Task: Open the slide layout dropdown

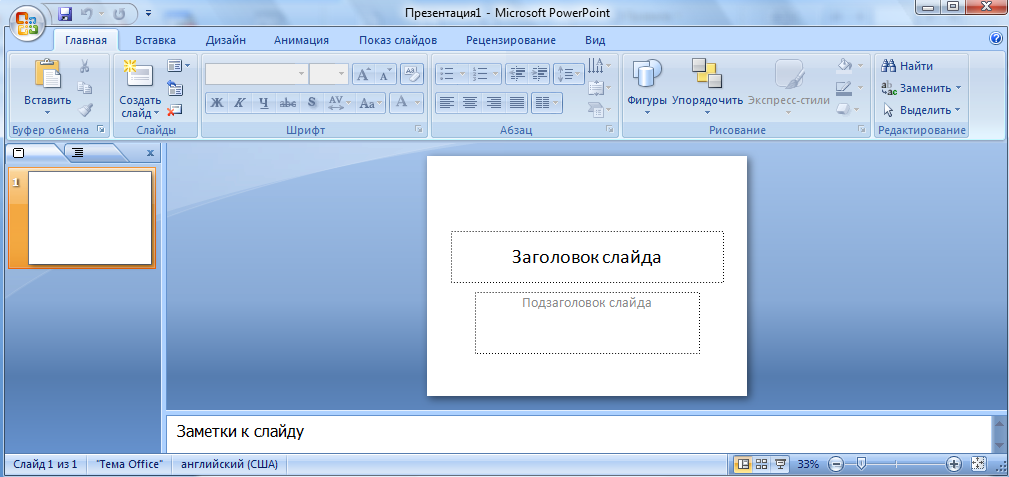Action: point(178,65)
